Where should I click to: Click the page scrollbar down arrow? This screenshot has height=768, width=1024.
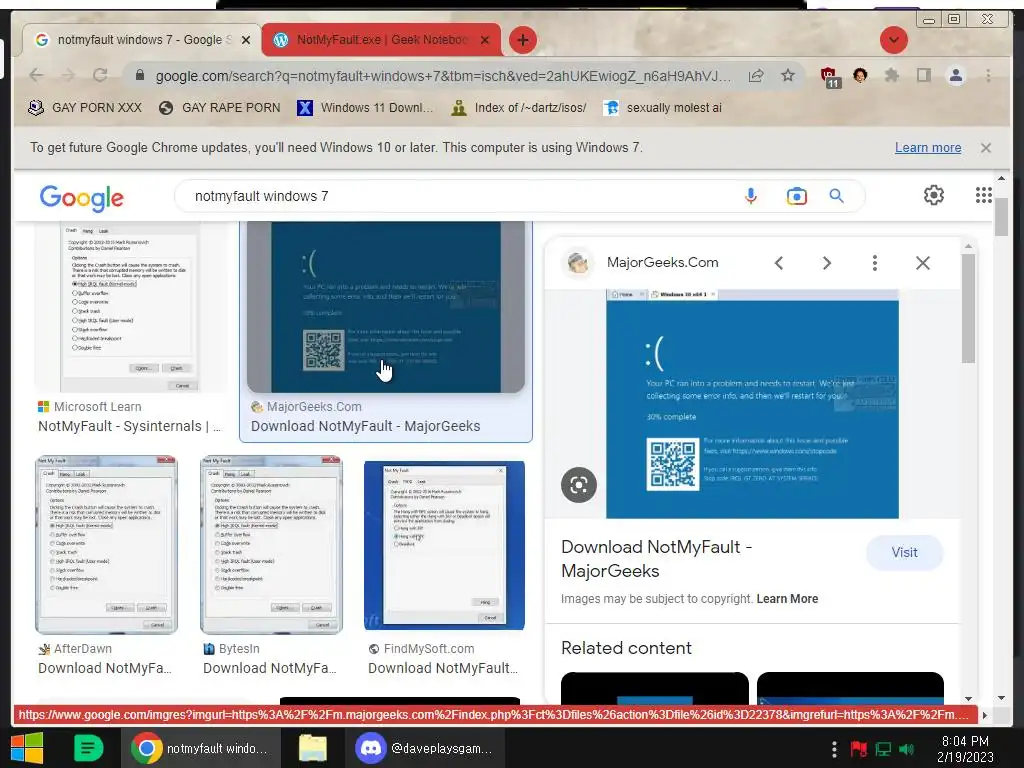[1001, 698]
